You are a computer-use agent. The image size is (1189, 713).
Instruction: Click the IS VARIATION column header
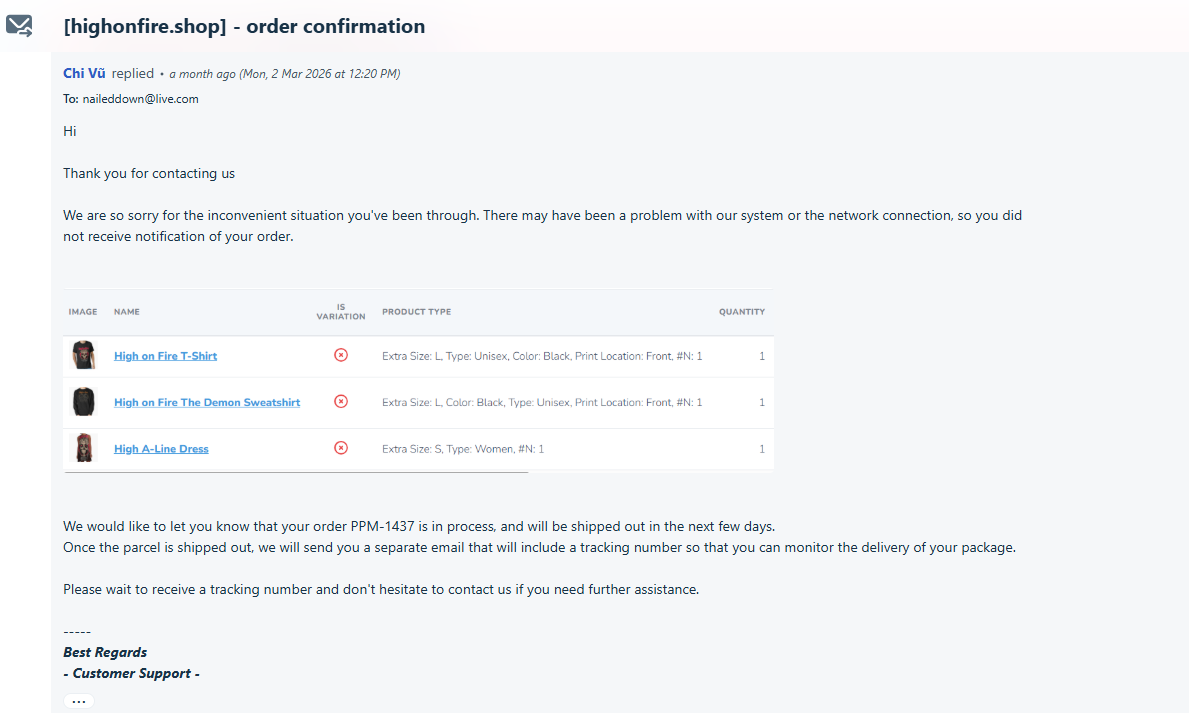tap(341, 312)
